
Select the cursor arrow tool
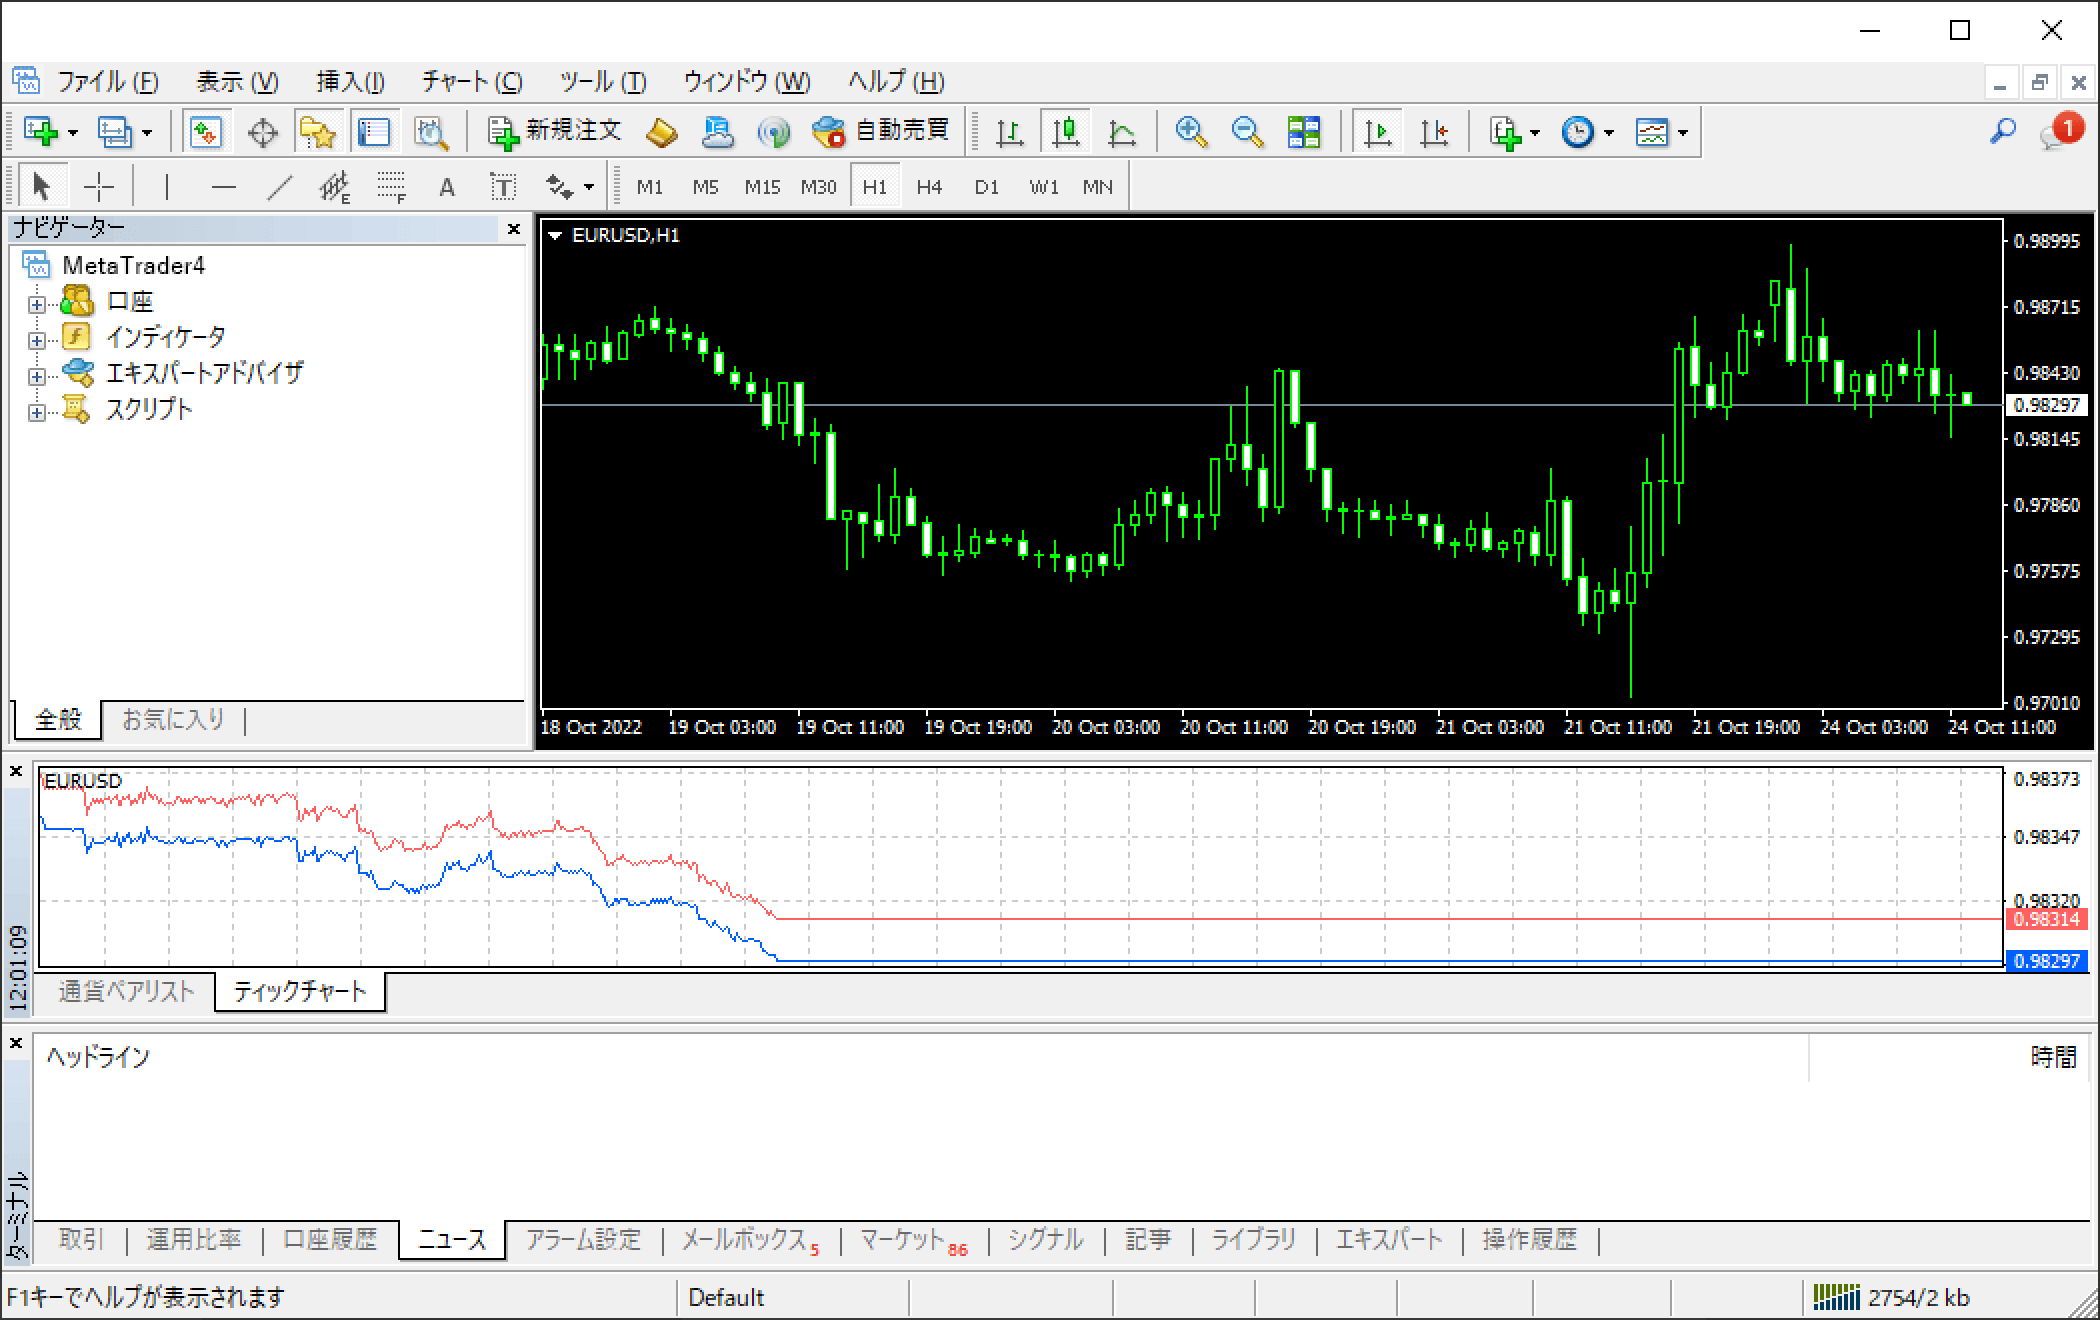point(41,186)
